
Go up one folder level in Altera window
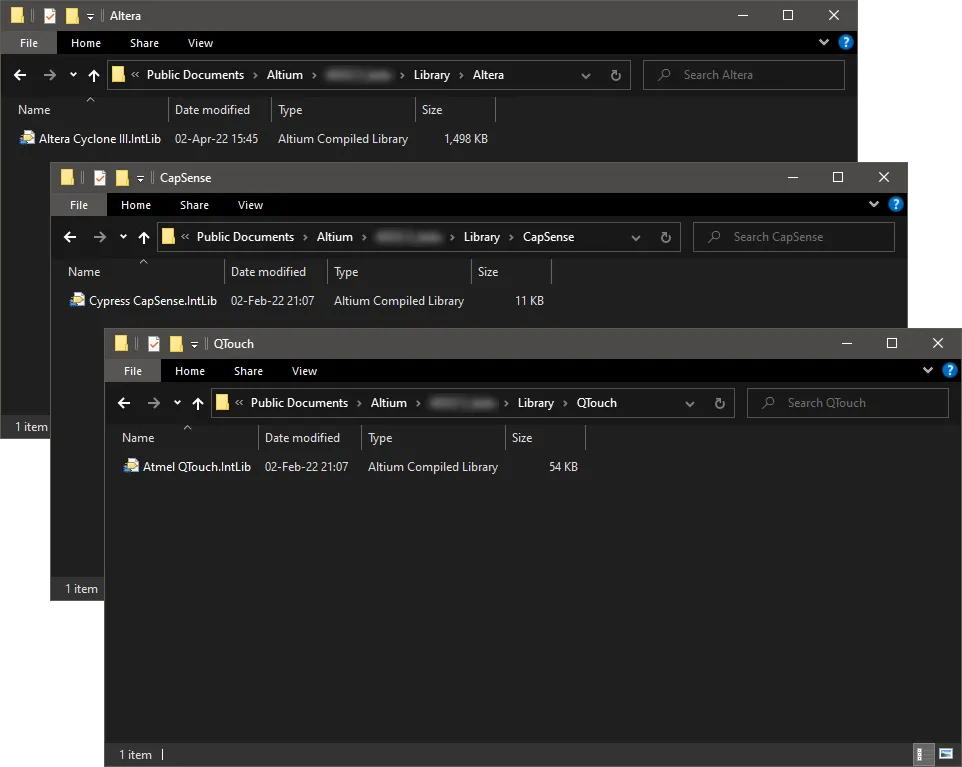tap(93, 75)
